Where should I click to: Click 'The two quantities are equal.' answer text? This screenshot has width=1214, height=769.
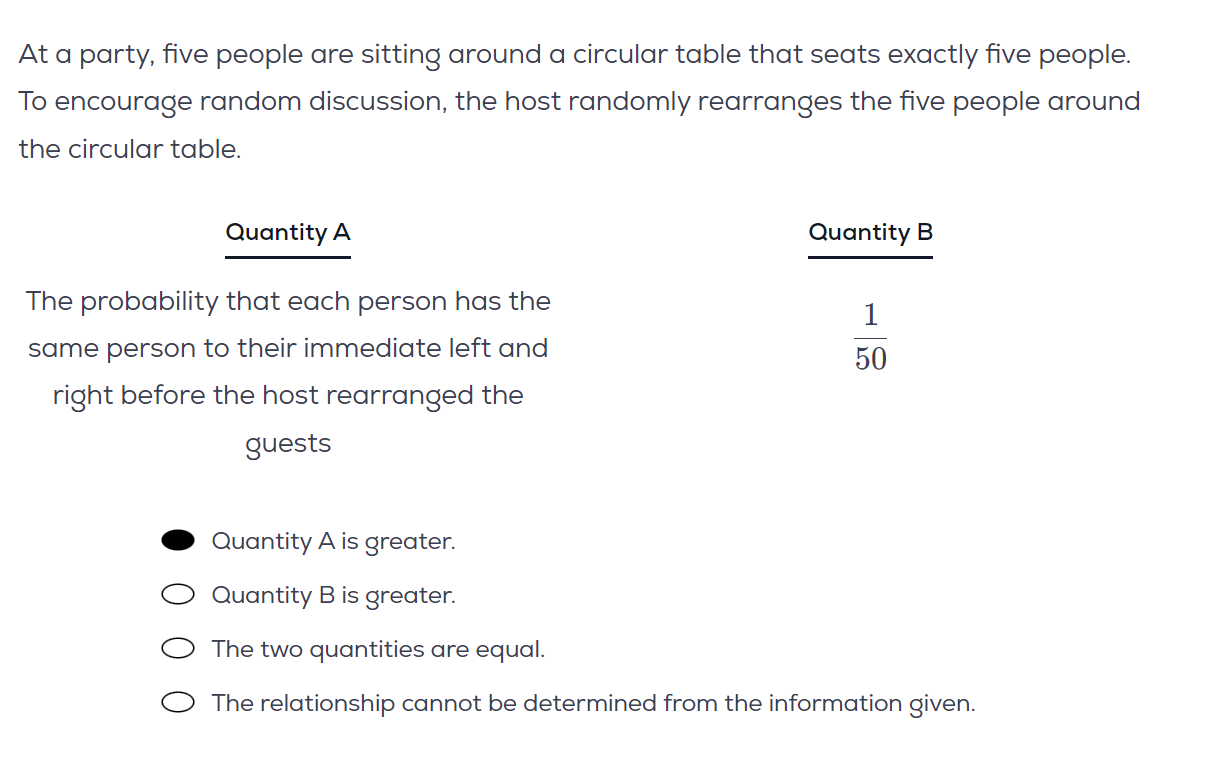click(x=378, y=649)
